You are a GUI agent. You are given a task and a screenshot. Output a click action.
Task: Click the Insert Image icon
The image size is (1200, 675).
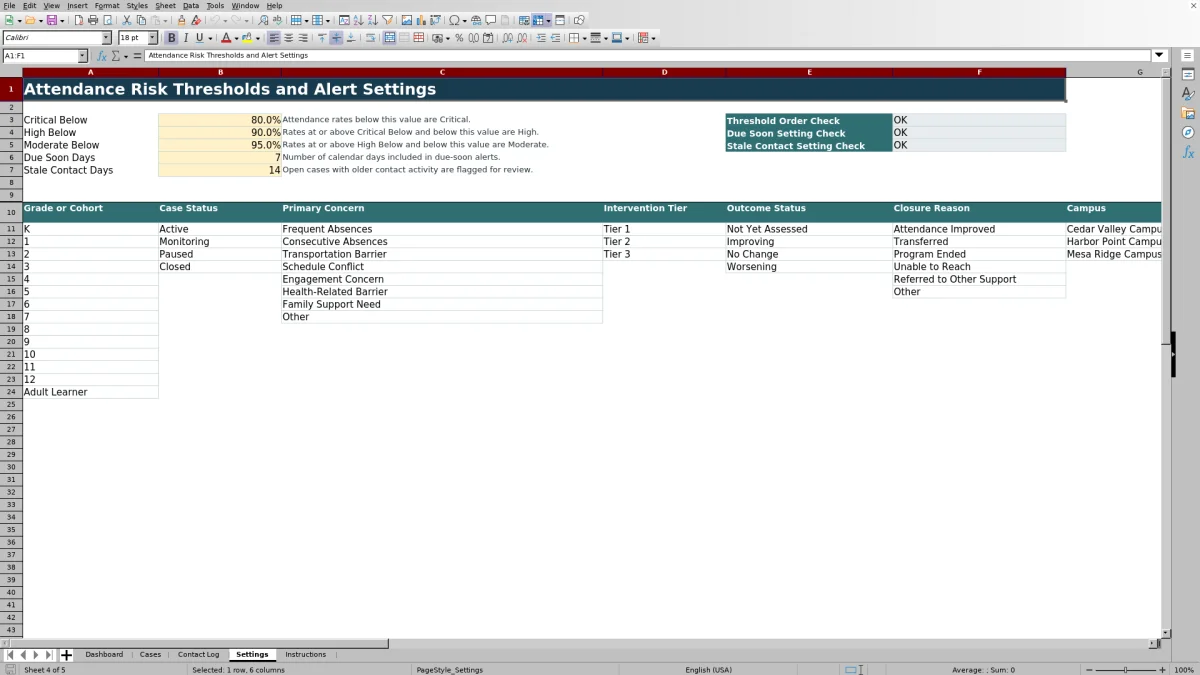click(406, 20)
